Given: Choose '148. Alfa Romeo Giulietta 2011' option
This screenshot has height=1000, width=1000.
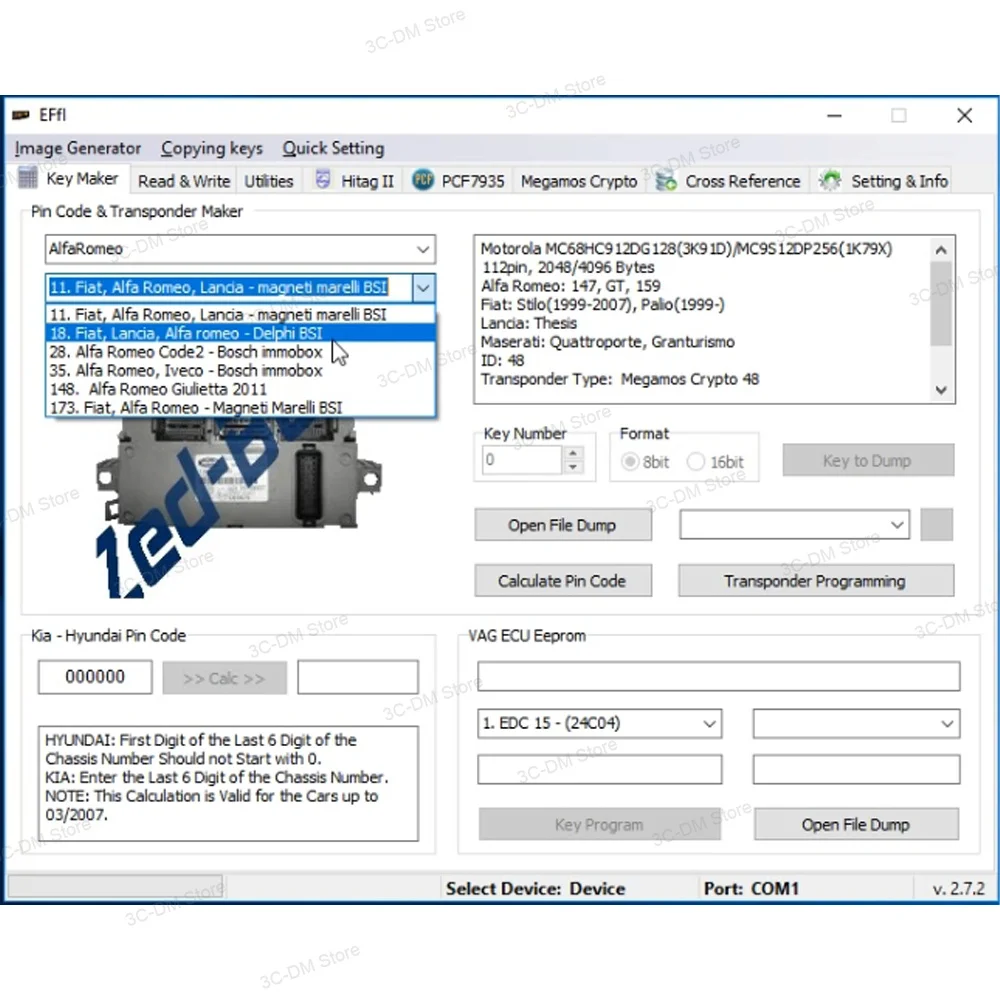Looking at the screenshot, I should pos(240,389).
